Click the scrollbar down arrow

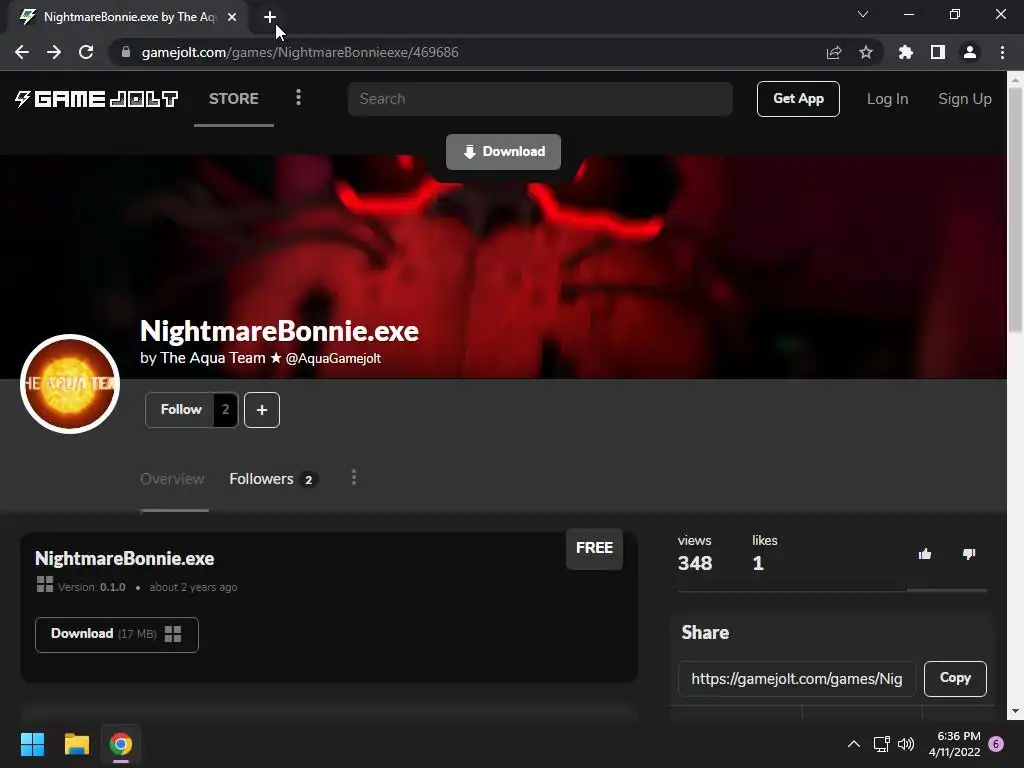tap(1016, 711)
